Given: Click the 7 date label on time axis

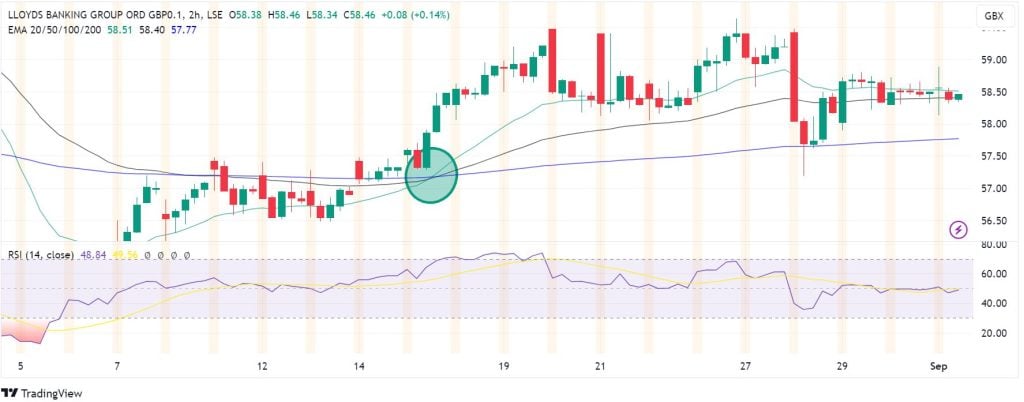Looking at the screenshot, I should (x=116, y=367).
